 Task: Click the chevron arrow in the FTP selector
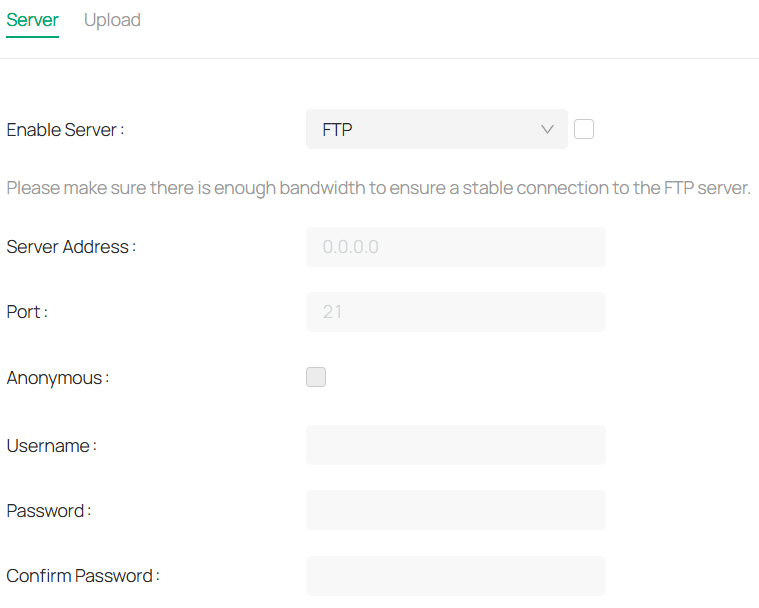pyautogui.click(x=547, y=129)
